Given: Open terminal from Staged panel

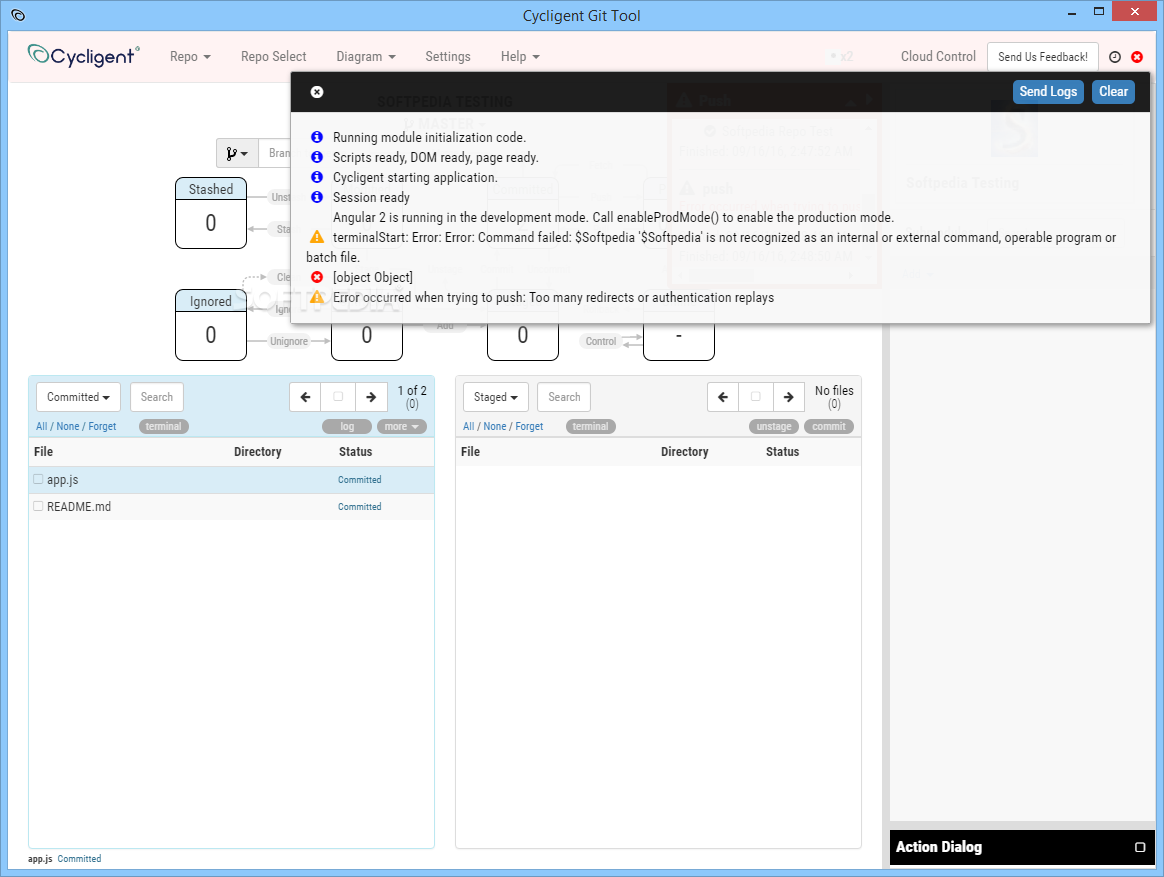Looking at the screenshot, I should [x=590, y=426].
